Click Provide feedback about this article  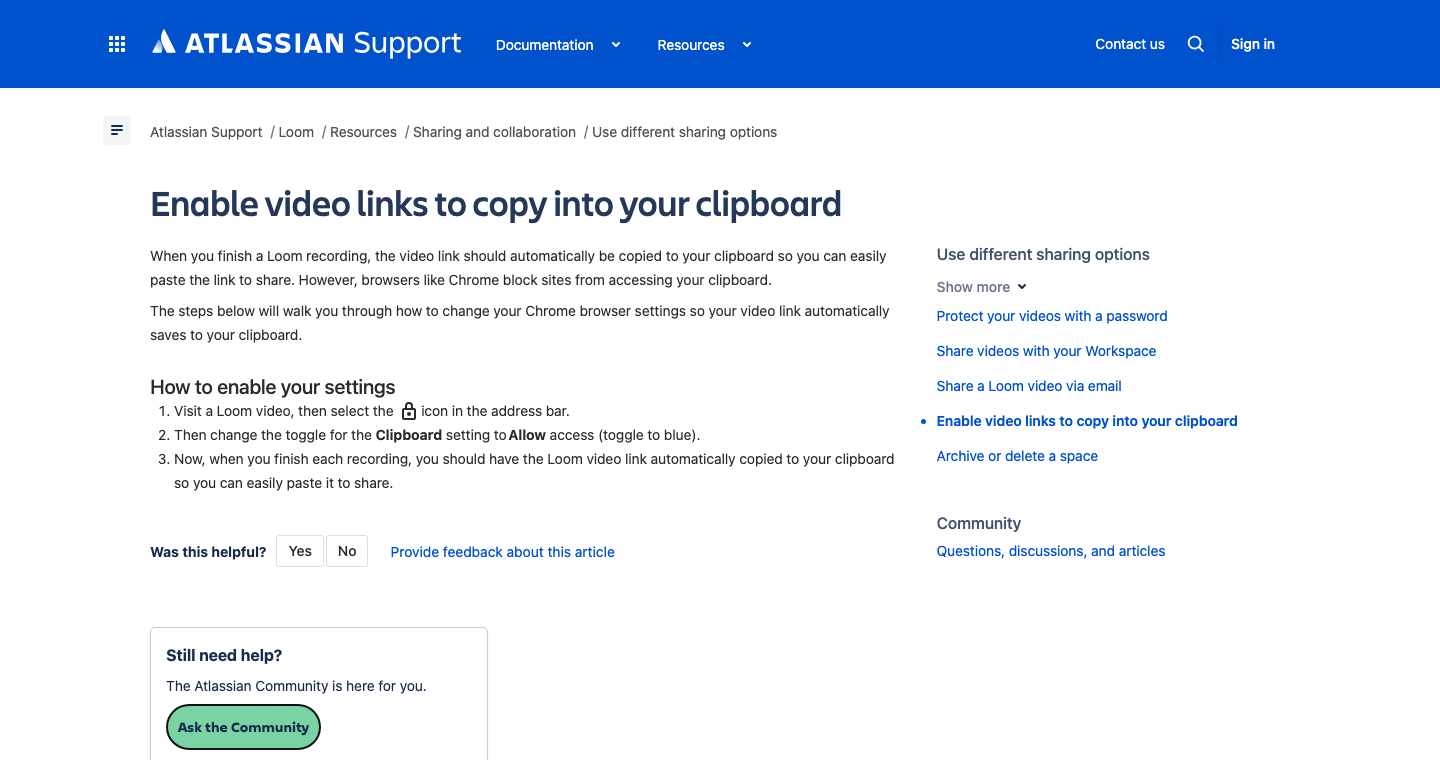click(x=502, y=552)
